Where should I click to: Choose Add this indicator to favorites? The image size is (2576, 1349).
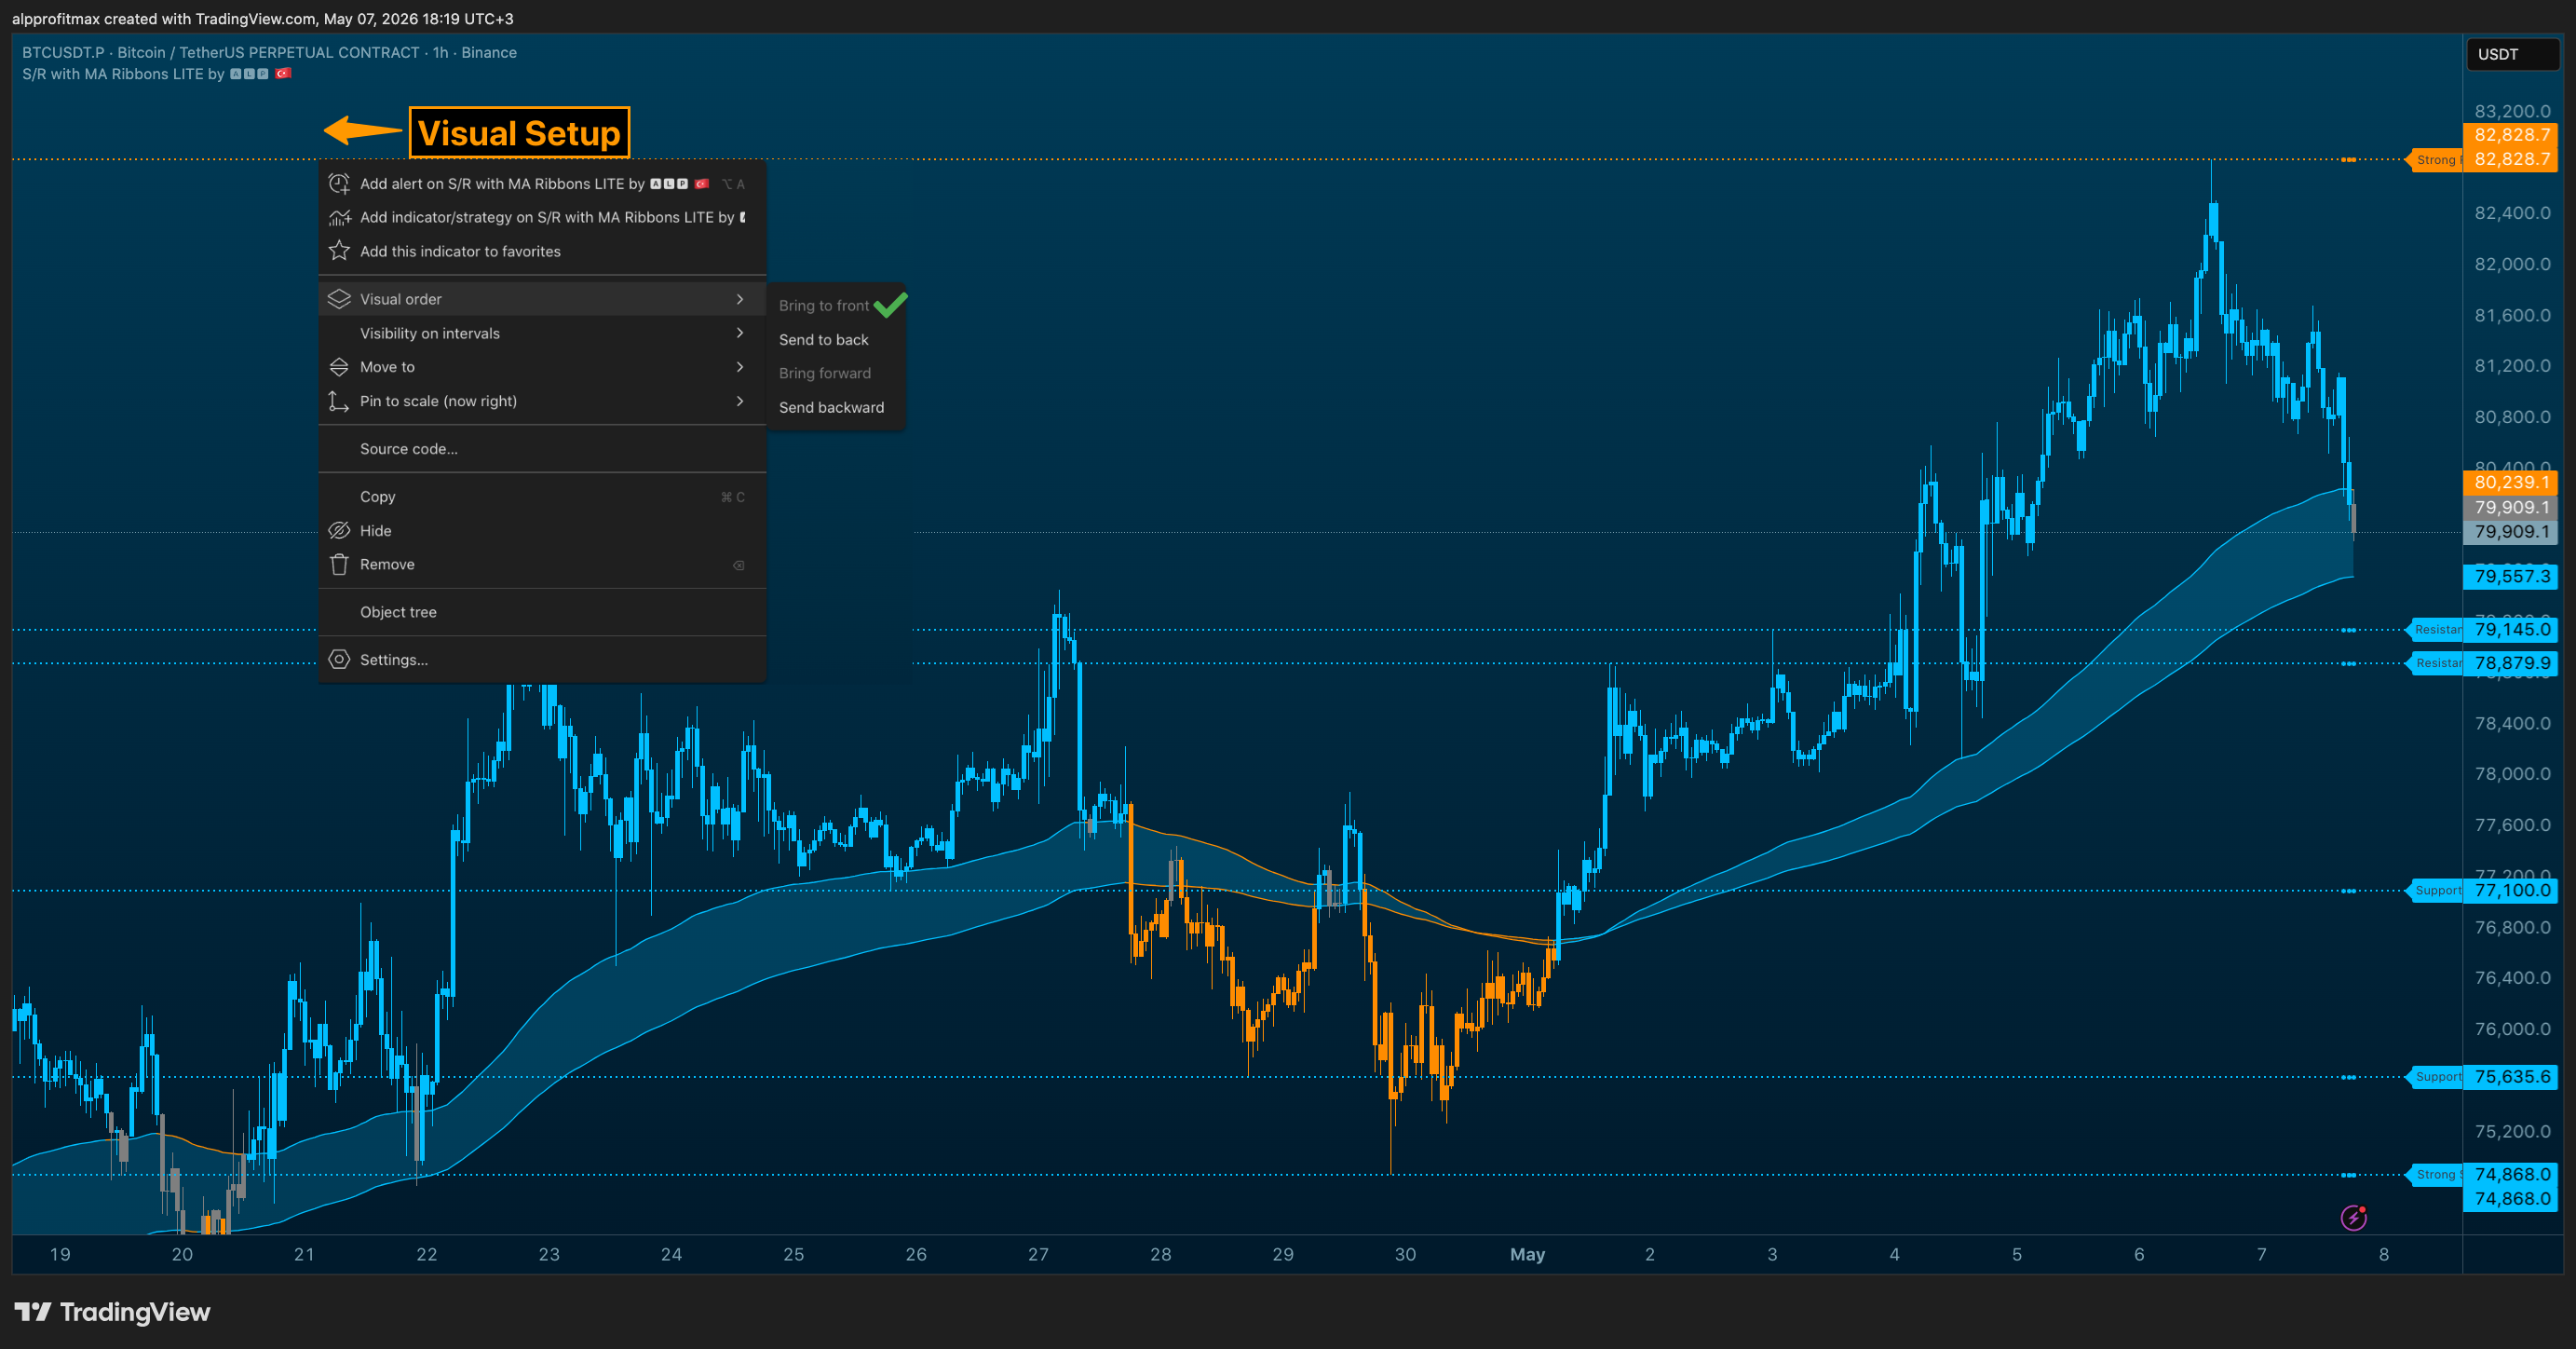pyautogui.click(x=542, y=252)
